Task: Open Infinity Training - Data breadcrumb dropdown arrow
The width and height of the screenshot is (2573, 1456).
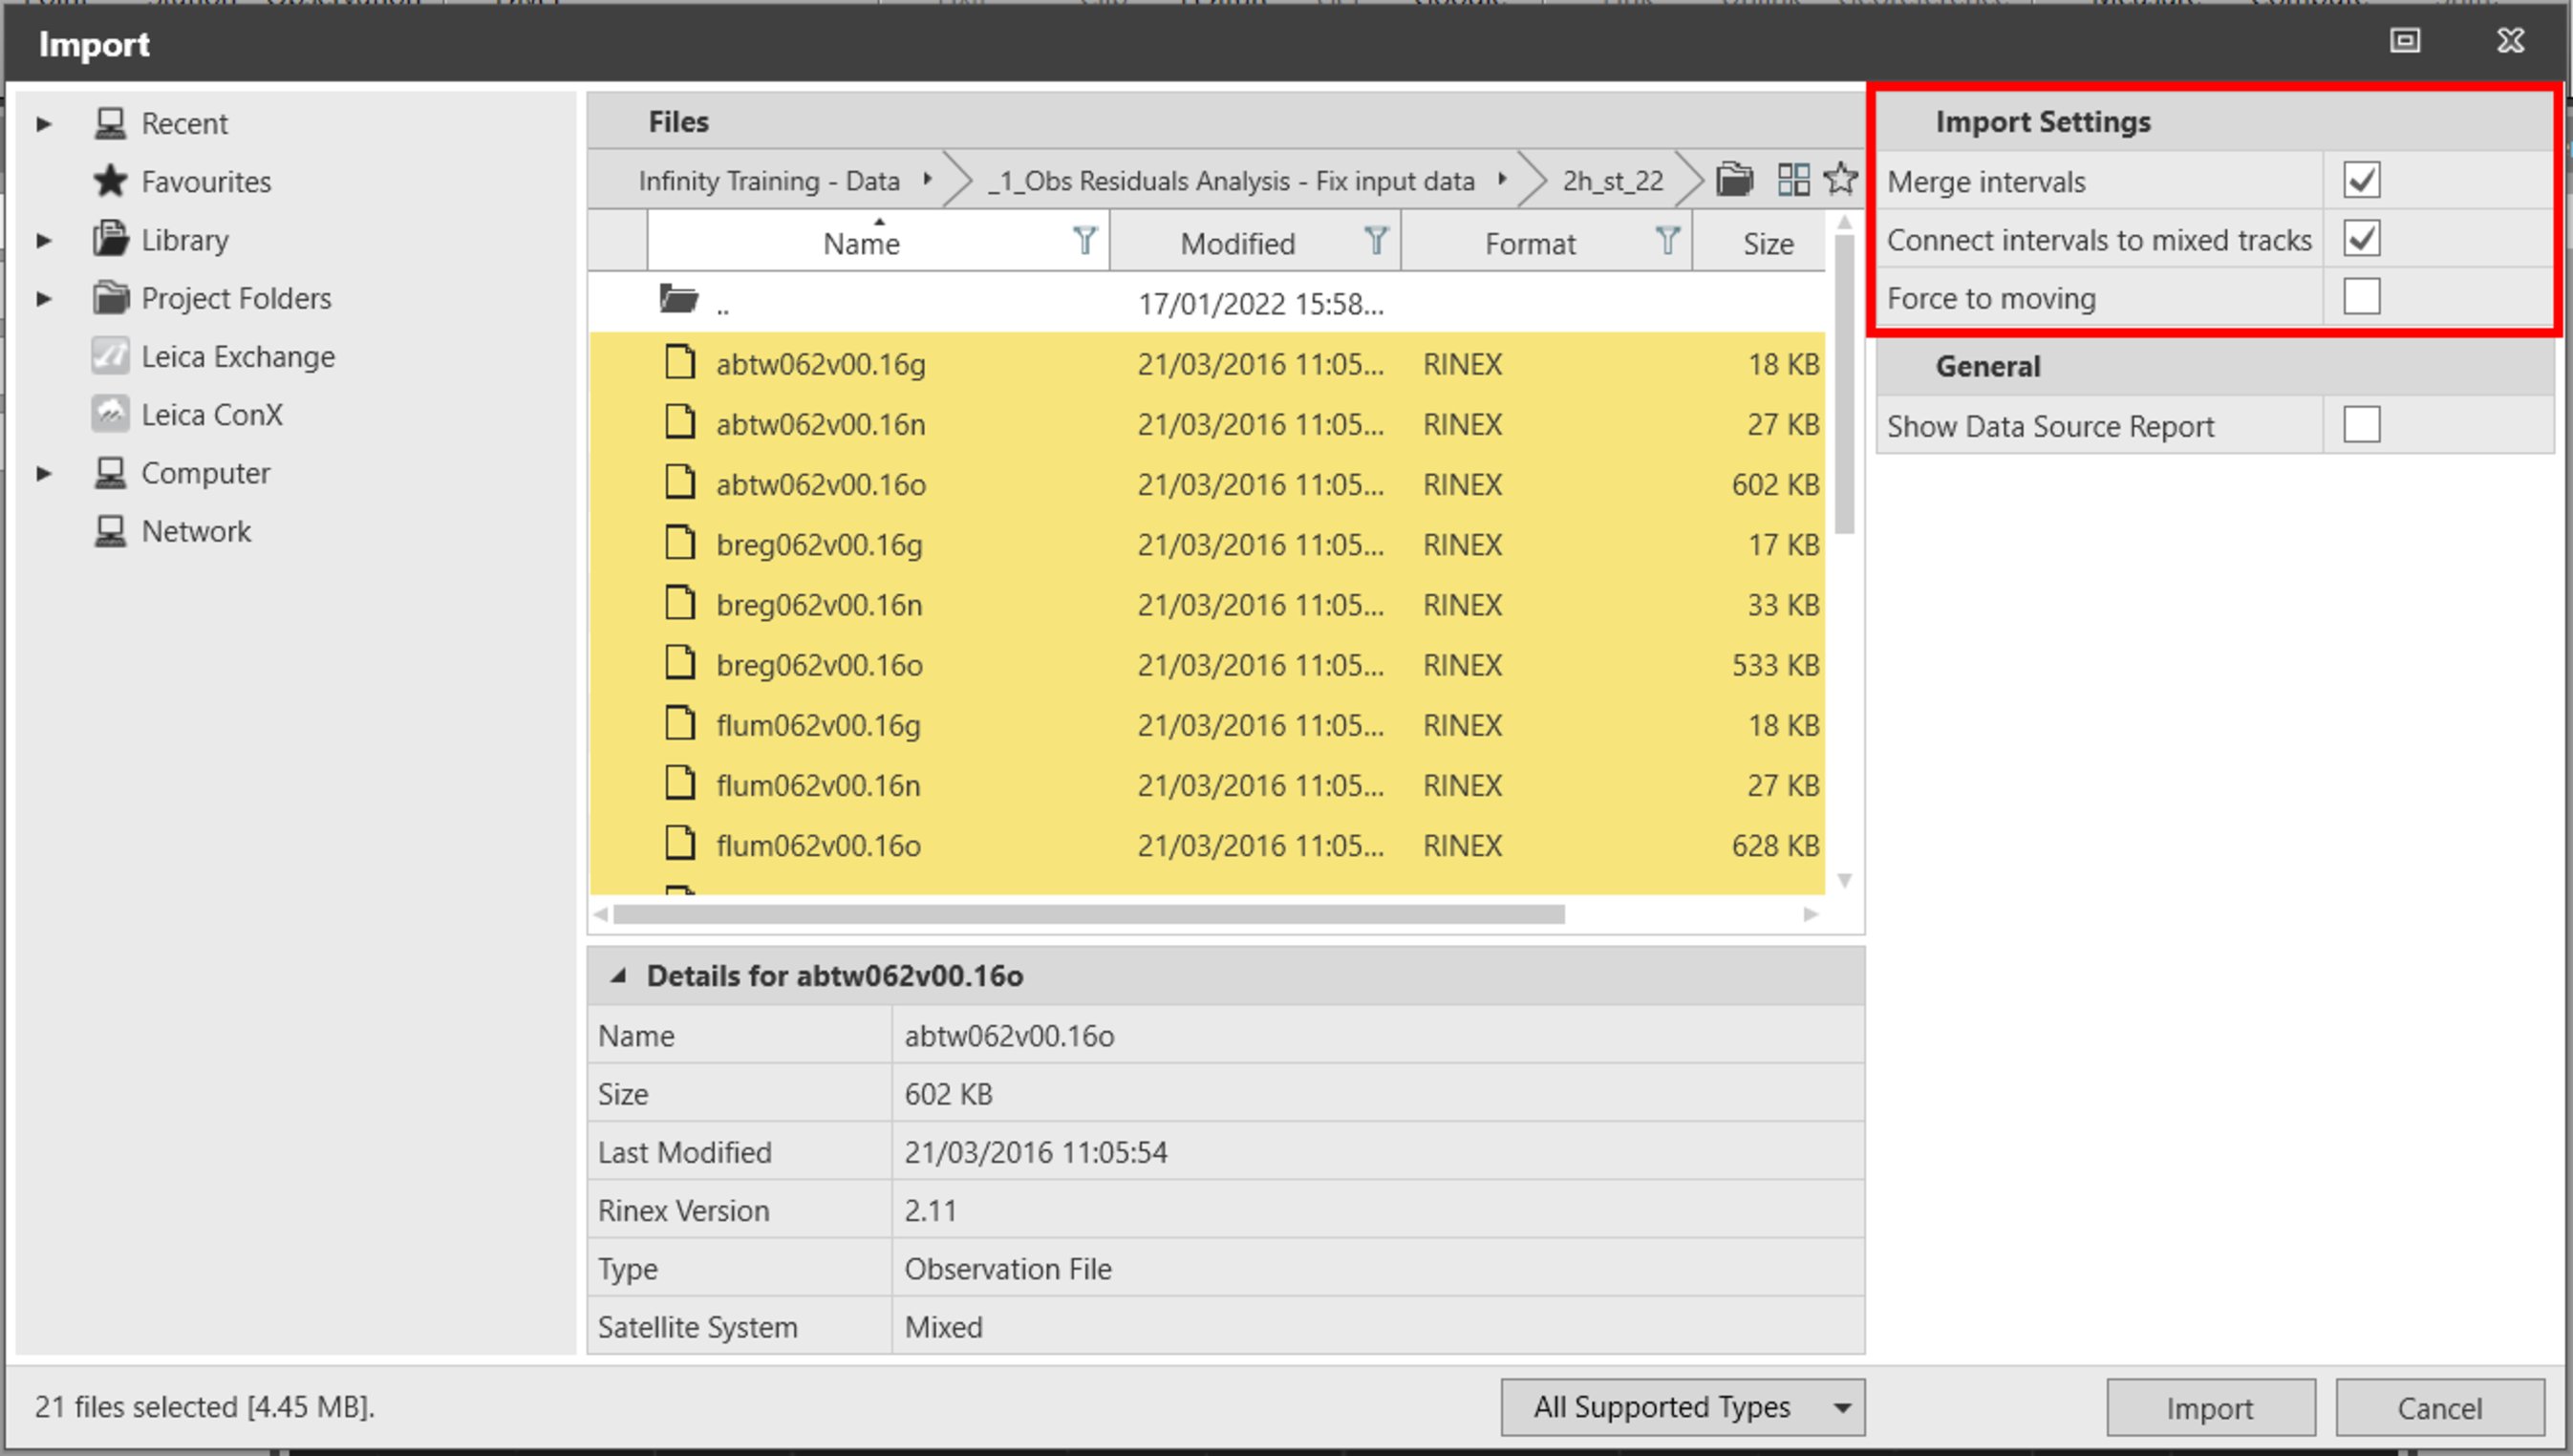Action: tap(927, 180)
